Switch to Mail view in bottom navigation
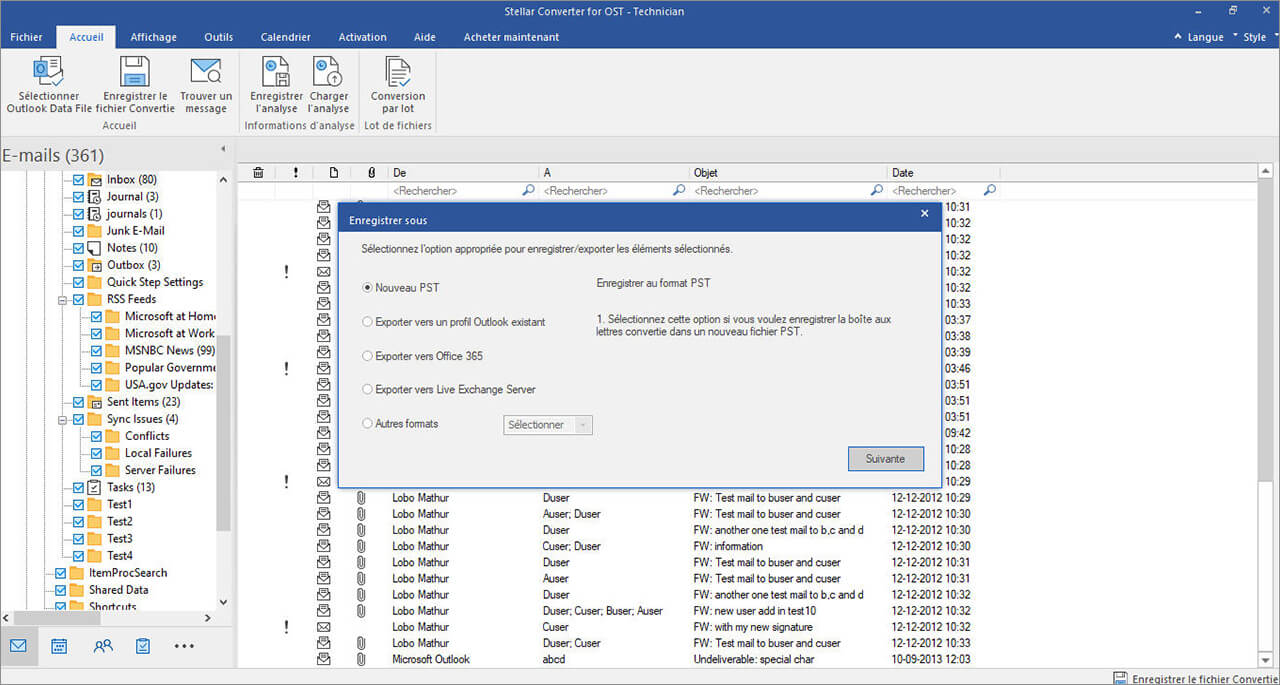This screenshot has width=1280, height=685. 18,646
